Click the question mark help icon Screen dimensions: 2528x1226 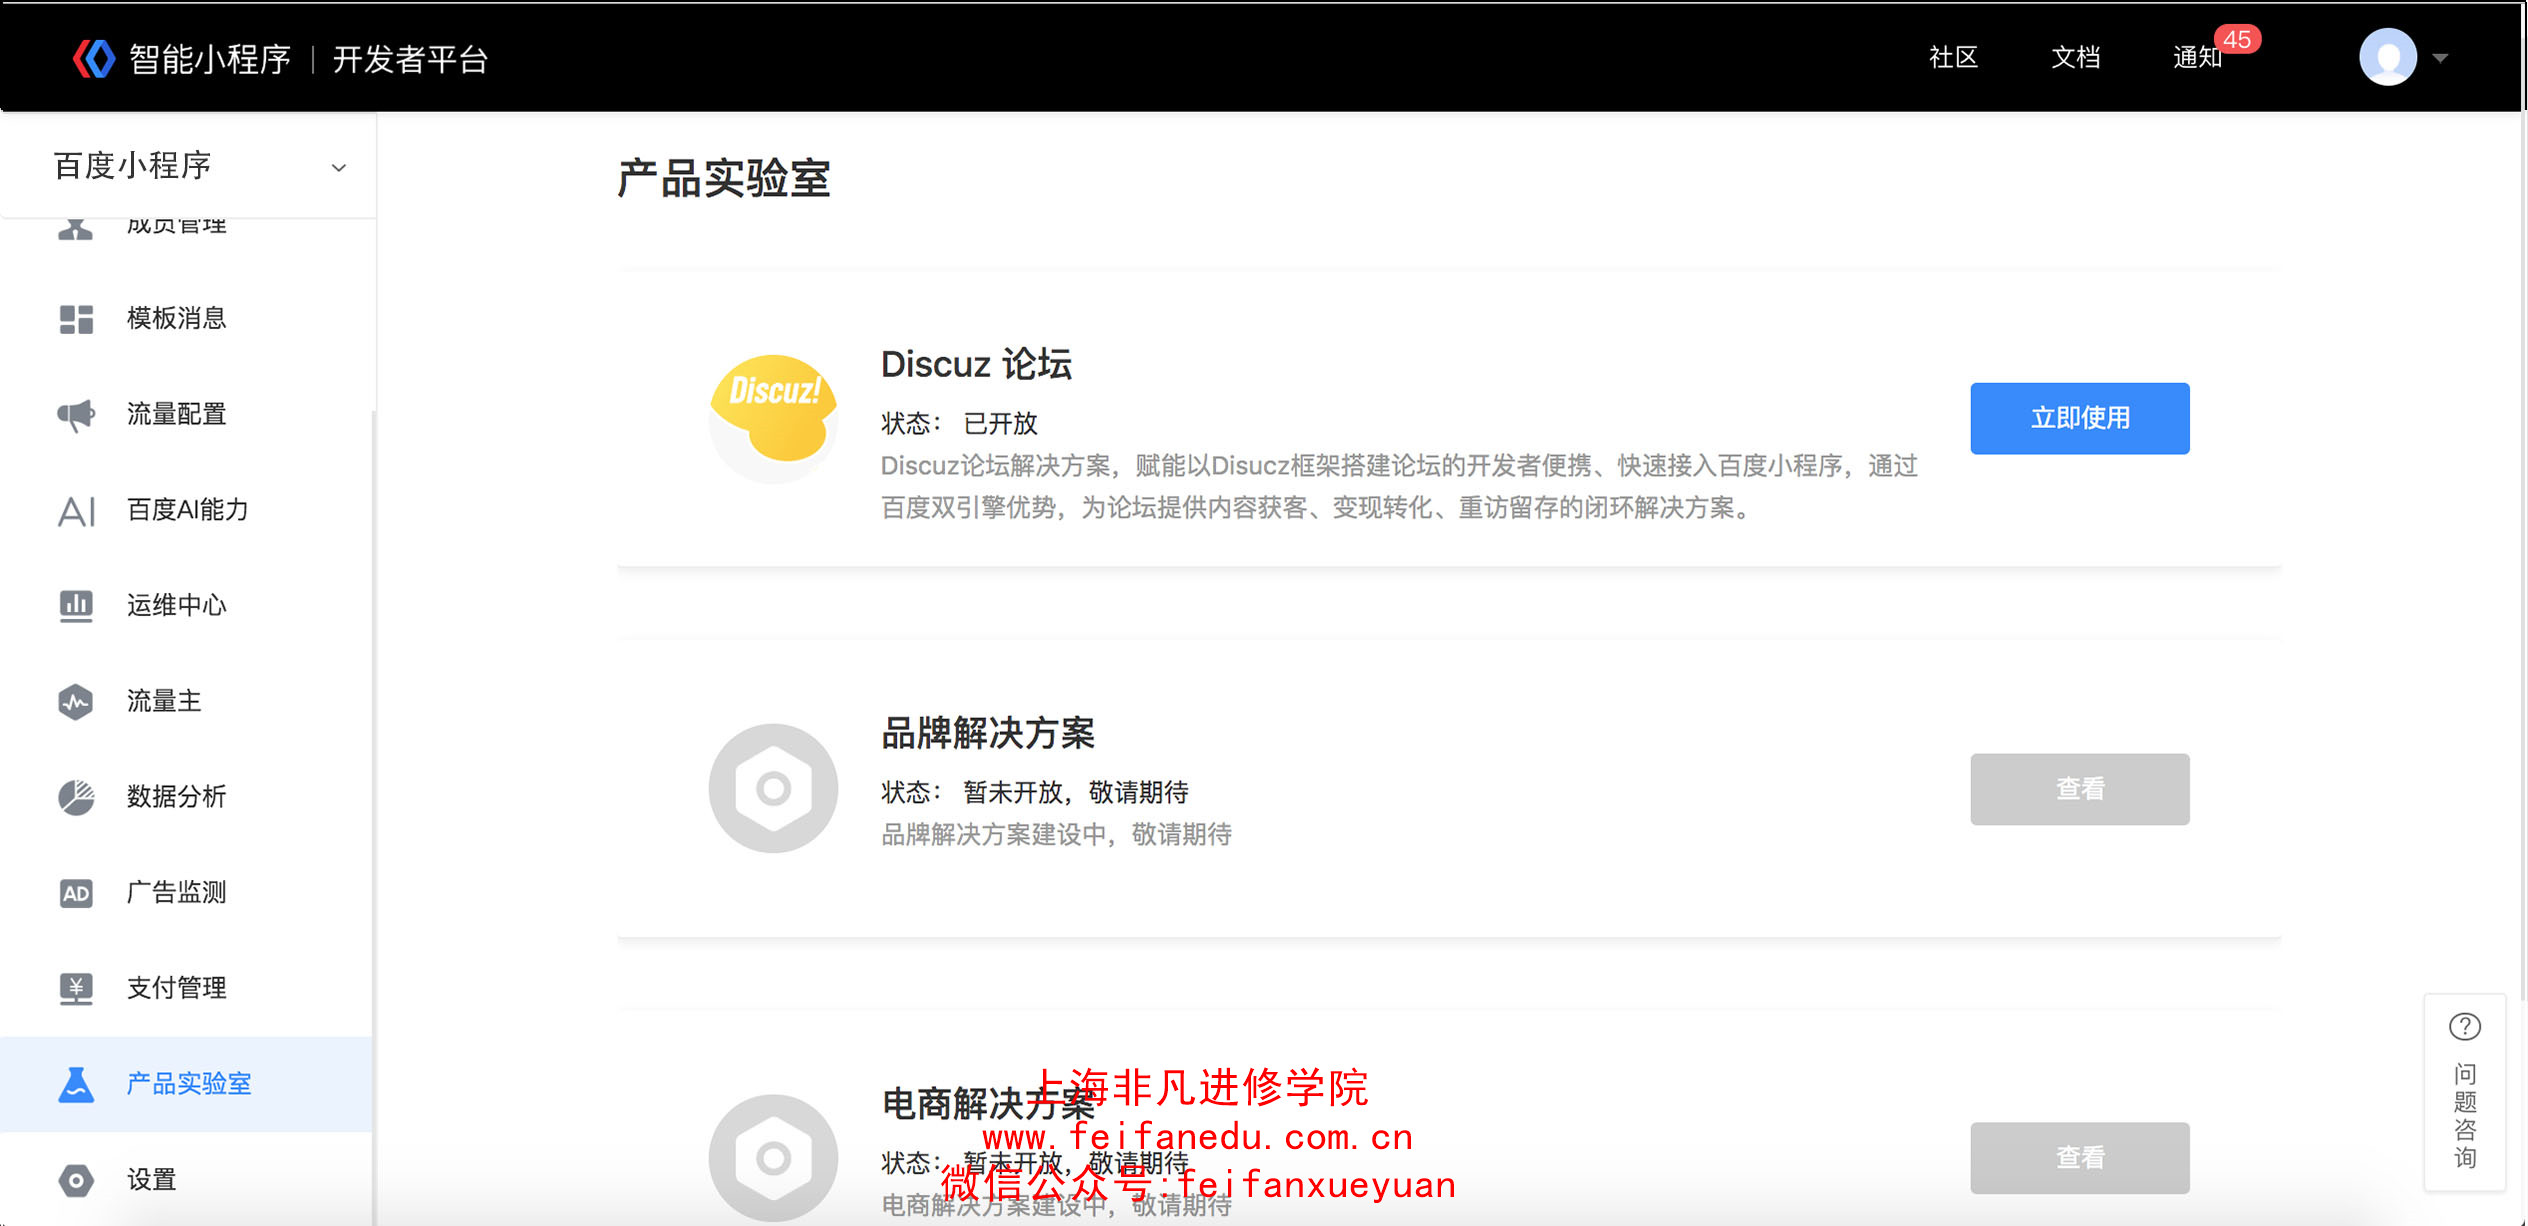click(x=2464, y=1027)
